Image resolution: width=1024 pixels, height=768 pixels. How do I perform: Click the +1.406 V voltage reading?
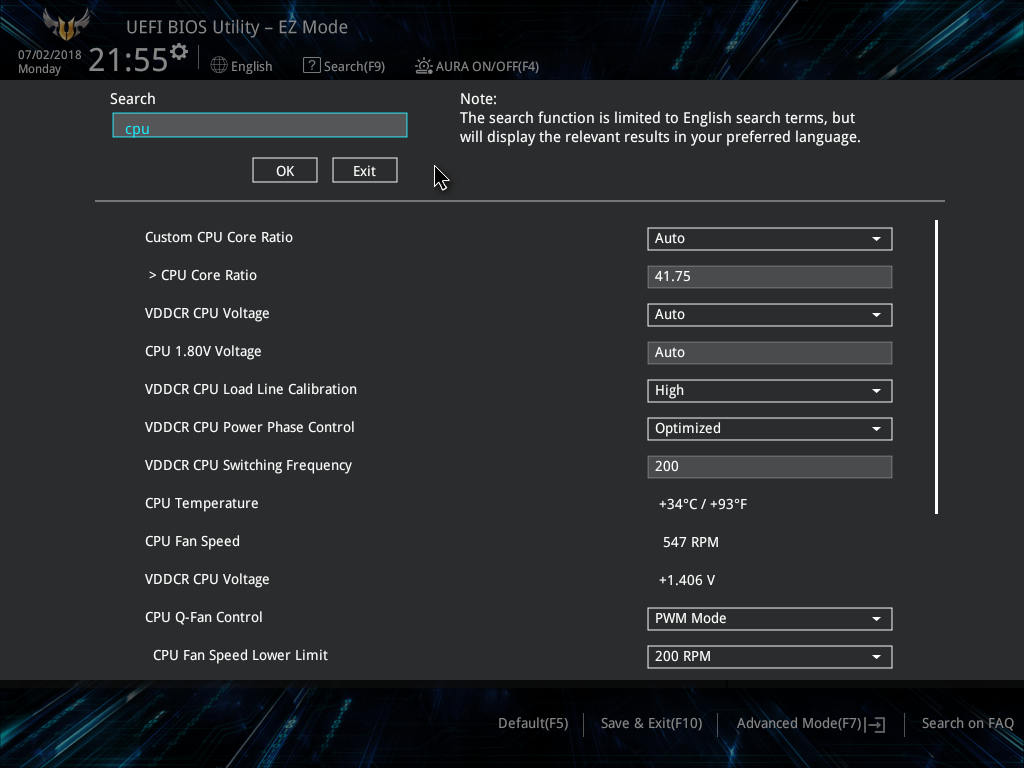[x=686, y=580]
